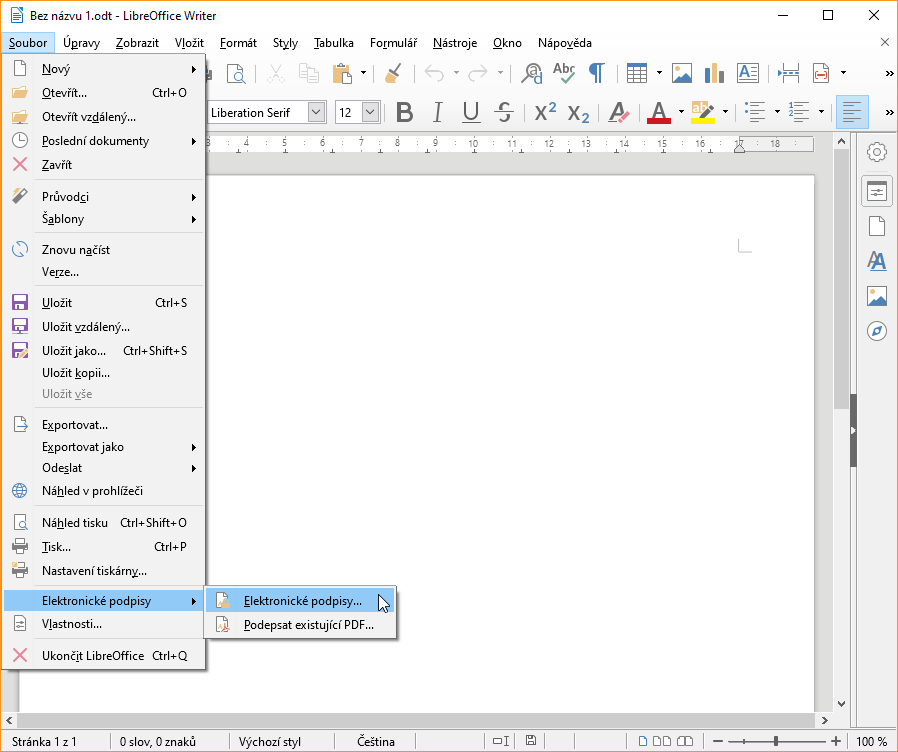Click the Paste clipboard icon

[x=342, y=73]
